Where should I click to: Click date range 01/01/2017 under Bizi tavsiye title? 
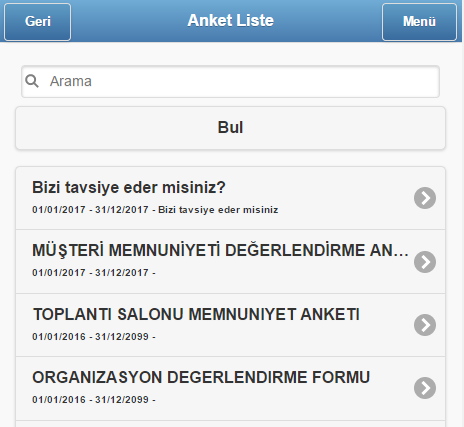tap(90, 210)
